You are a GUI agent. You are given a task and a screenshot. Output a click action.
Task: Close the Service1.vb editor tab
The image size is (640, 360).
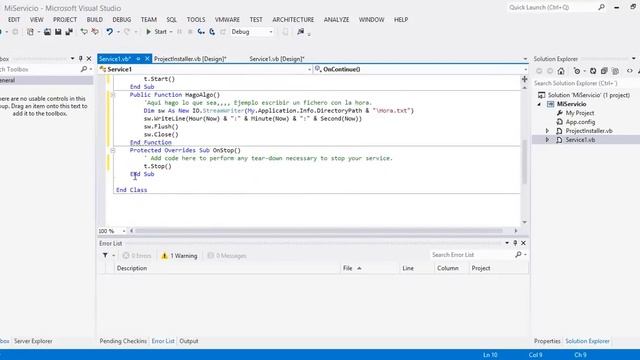pos(147,59)
